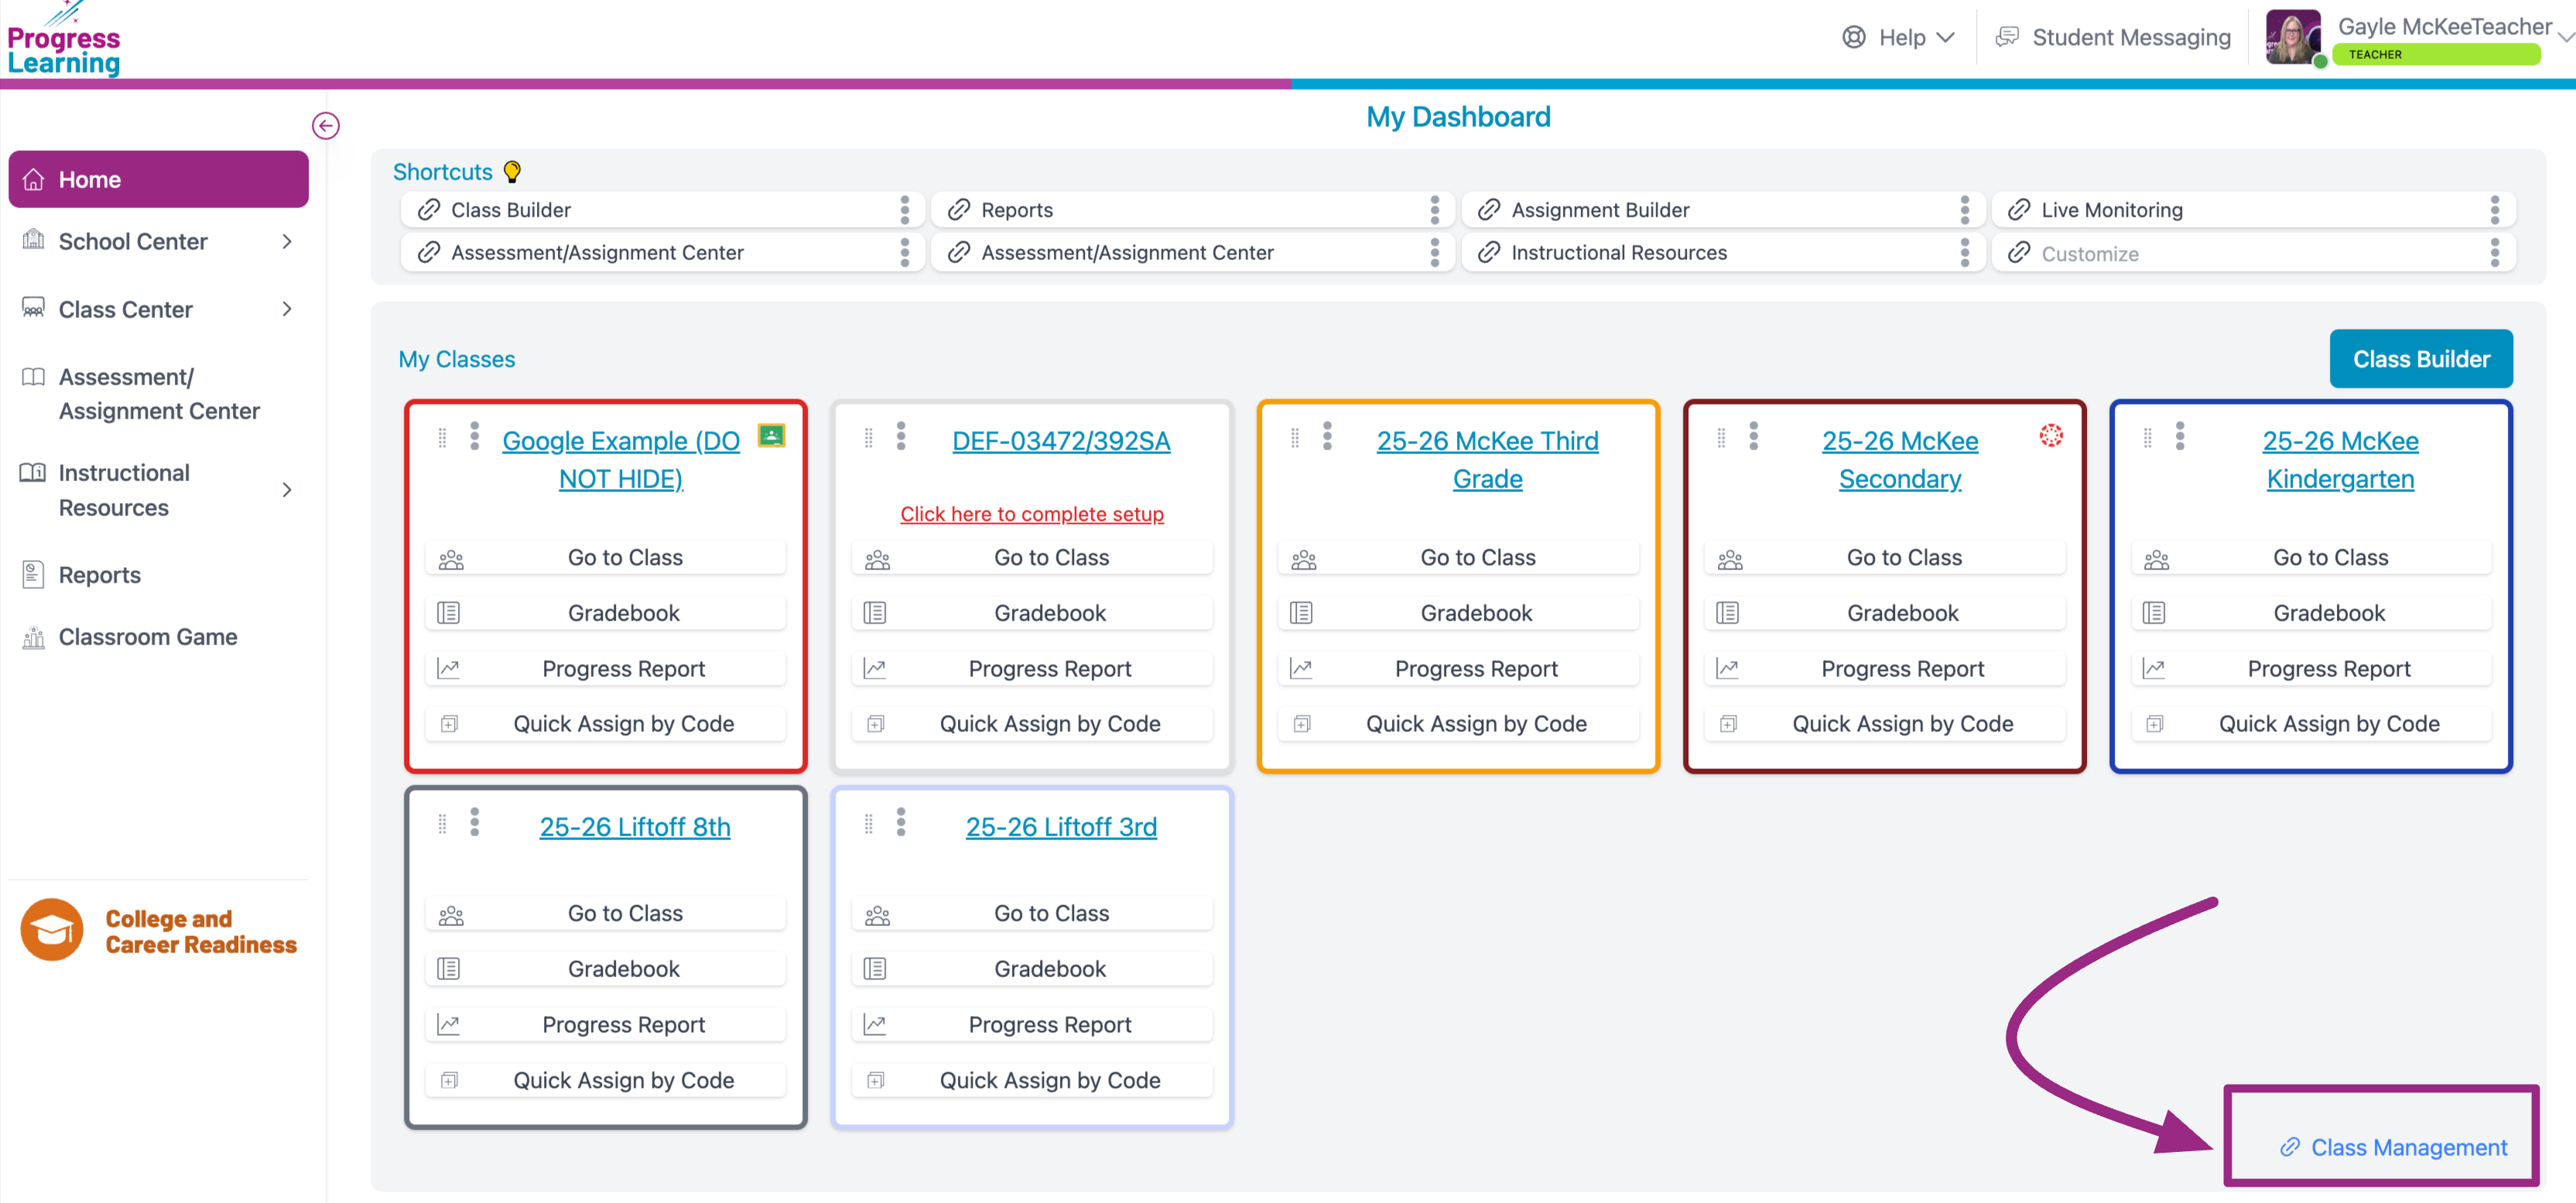Click Quick Assign by Code on DEF-03472/392SA card
The height and width of the screenshot is (1203, 2576).
(1031, 723)
